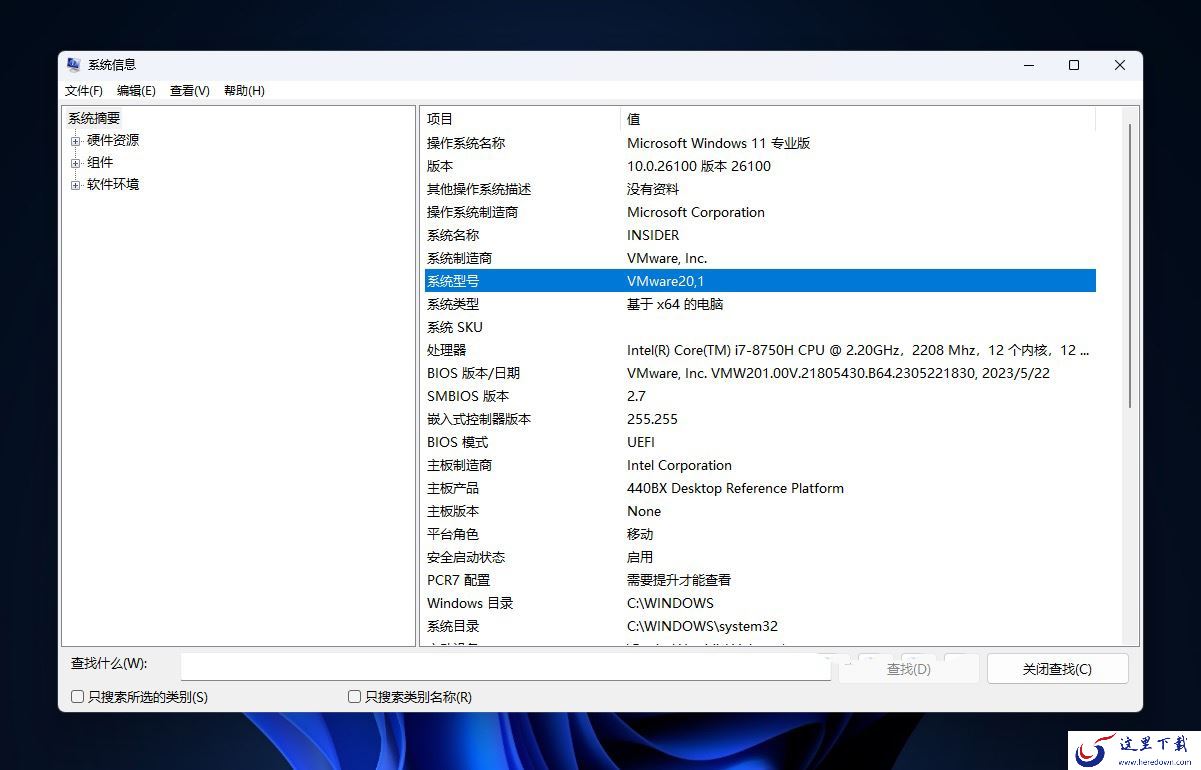Viewport: 1201px width, 770px height.
Task: Select the 主板产品 row
Action: [x=760, y=488]
